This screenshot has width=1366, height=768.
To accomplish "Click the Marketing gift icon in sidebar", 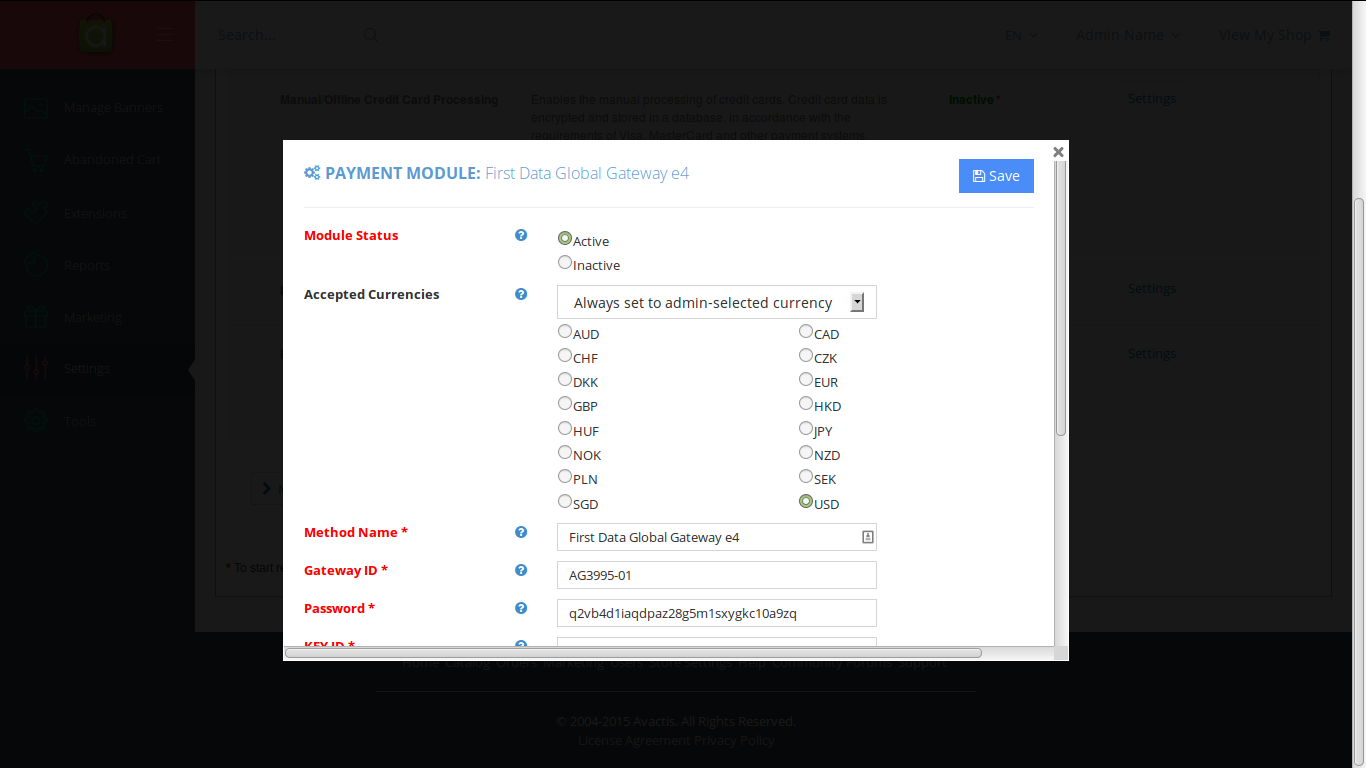I will [36, 317].
